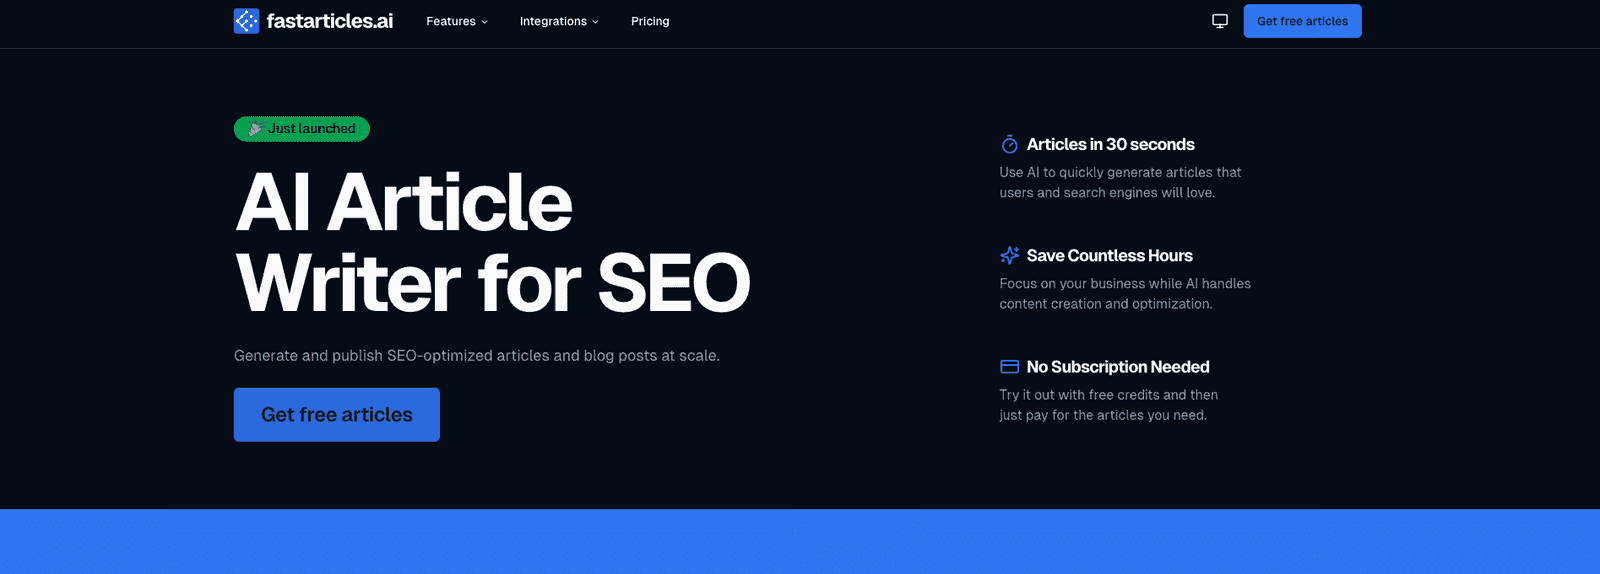Viewport: 1600px width, 574px height.
Task: Go to the Pricing page
Action: coord(650,21)
